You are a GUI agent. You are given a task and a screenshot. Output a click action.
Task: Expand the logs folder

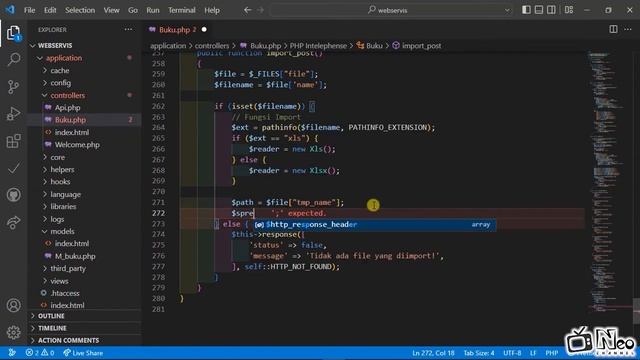tap(57, 219)
